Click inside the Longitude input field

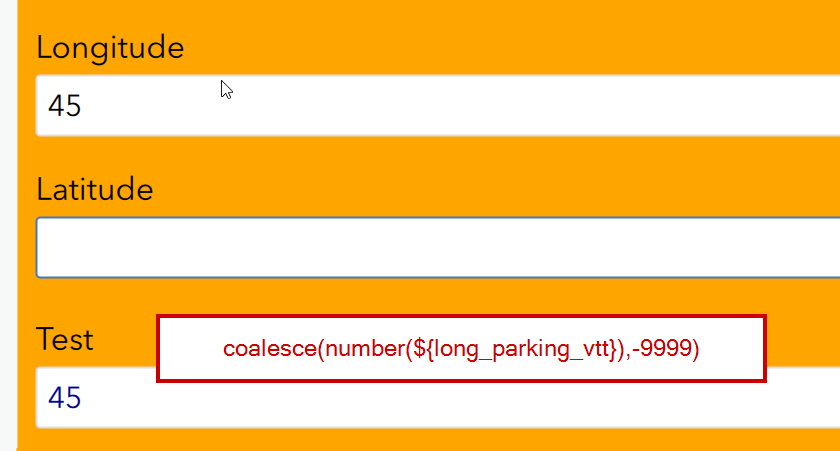tap(438, 106)
